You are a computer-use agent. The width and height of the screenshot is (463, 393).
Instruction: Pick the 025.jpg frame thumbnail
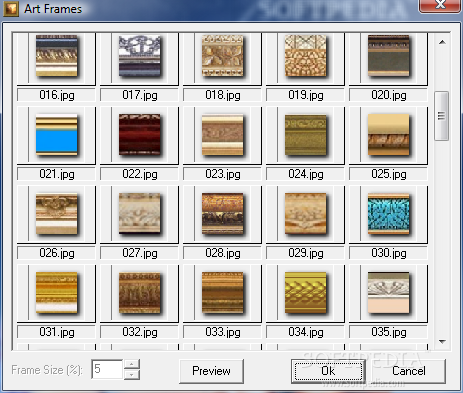click(x=389, y=135)
